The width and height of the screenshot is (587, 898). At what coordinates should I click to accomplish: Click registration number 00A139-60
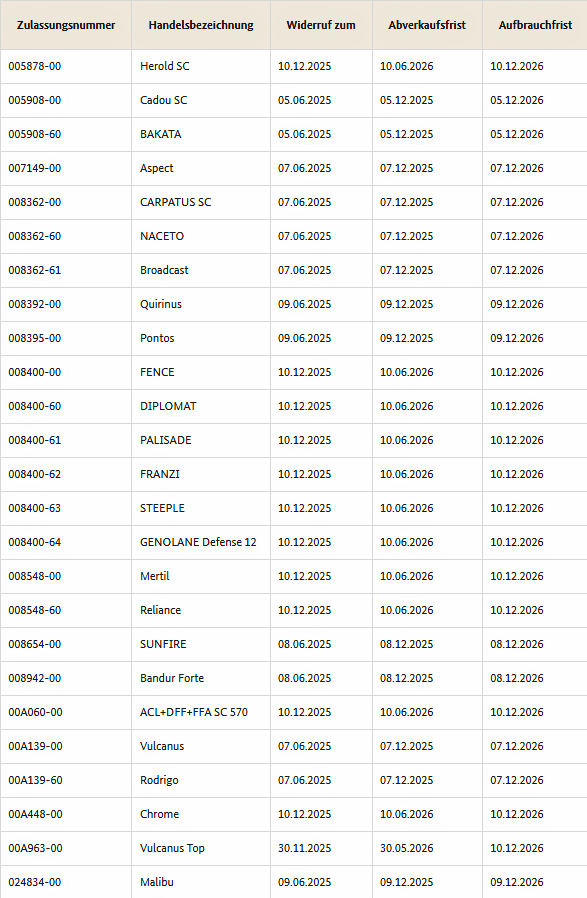tap(36, 781)
